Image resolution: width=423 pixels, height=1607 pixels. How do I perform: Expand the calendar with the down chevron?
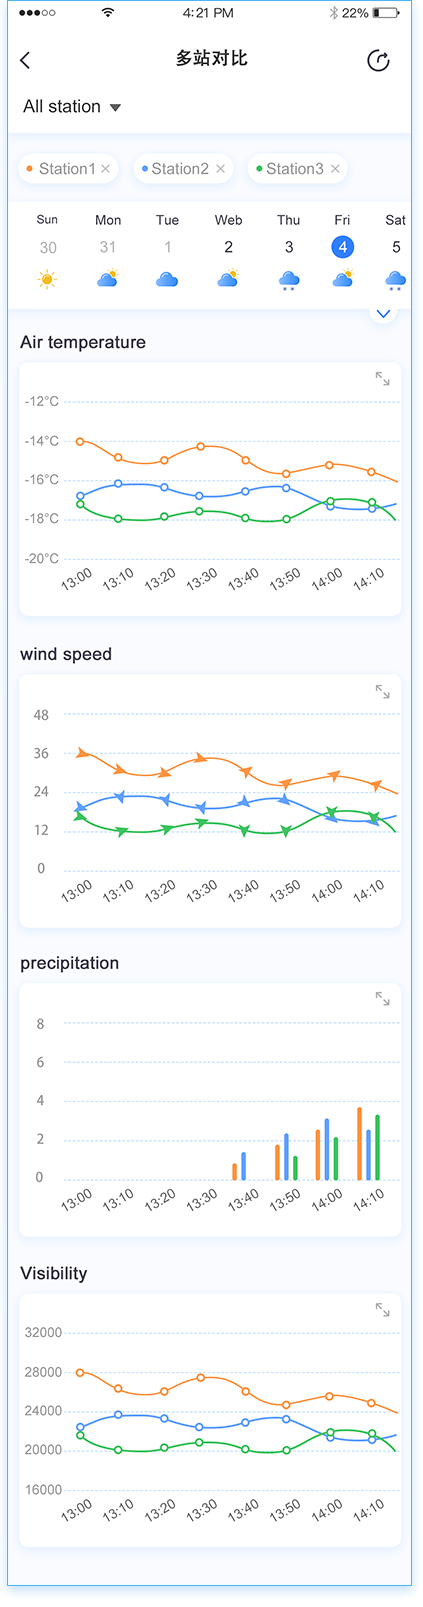point(383,314)
